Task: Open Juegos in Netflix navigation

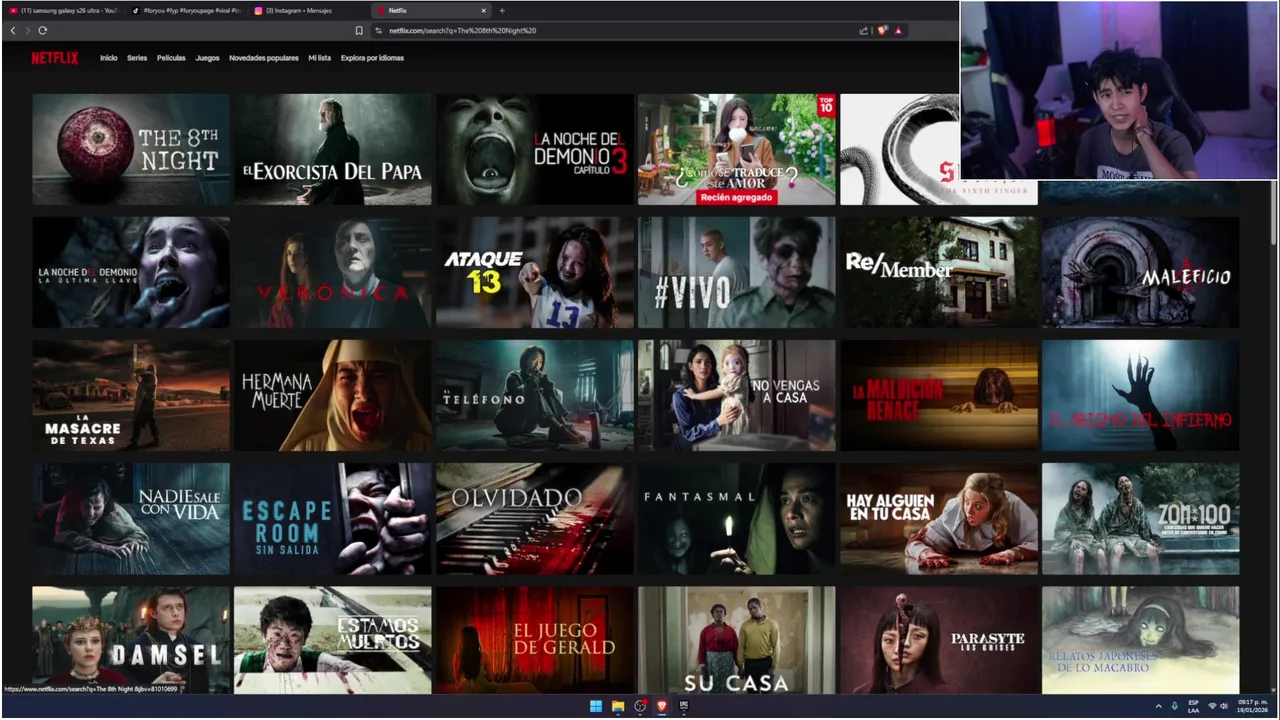Action: pos(207,58)
